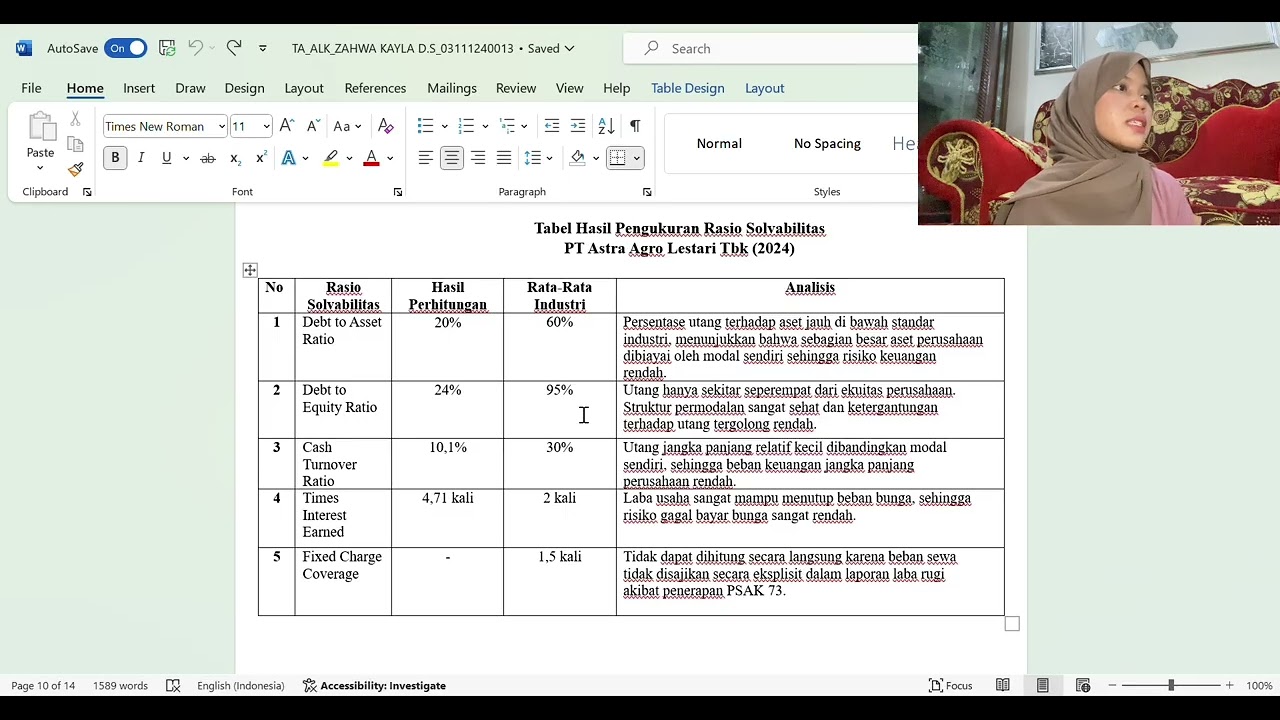
Task: Apply subscript formatting
Action: tap(235, 158)
